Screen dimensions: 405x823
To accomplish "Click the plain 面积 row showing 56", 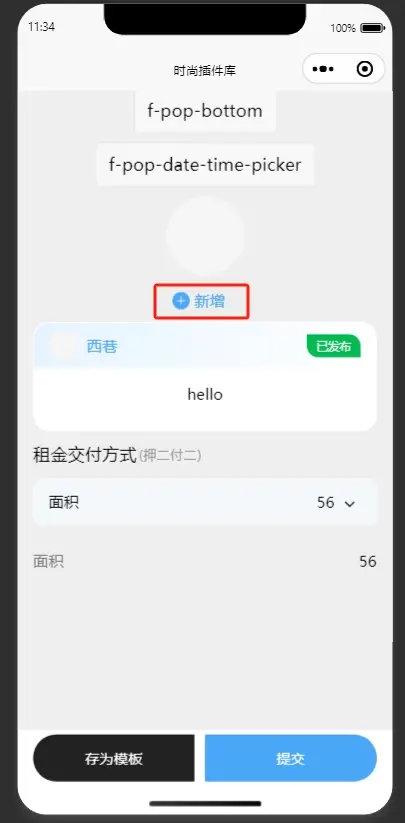I will coord(205,562).
